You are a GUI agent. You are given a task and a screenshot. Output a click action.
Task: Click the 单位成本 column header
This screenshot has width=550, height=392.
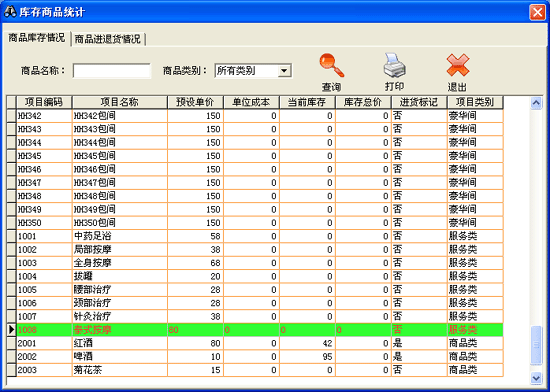(251, 102)
